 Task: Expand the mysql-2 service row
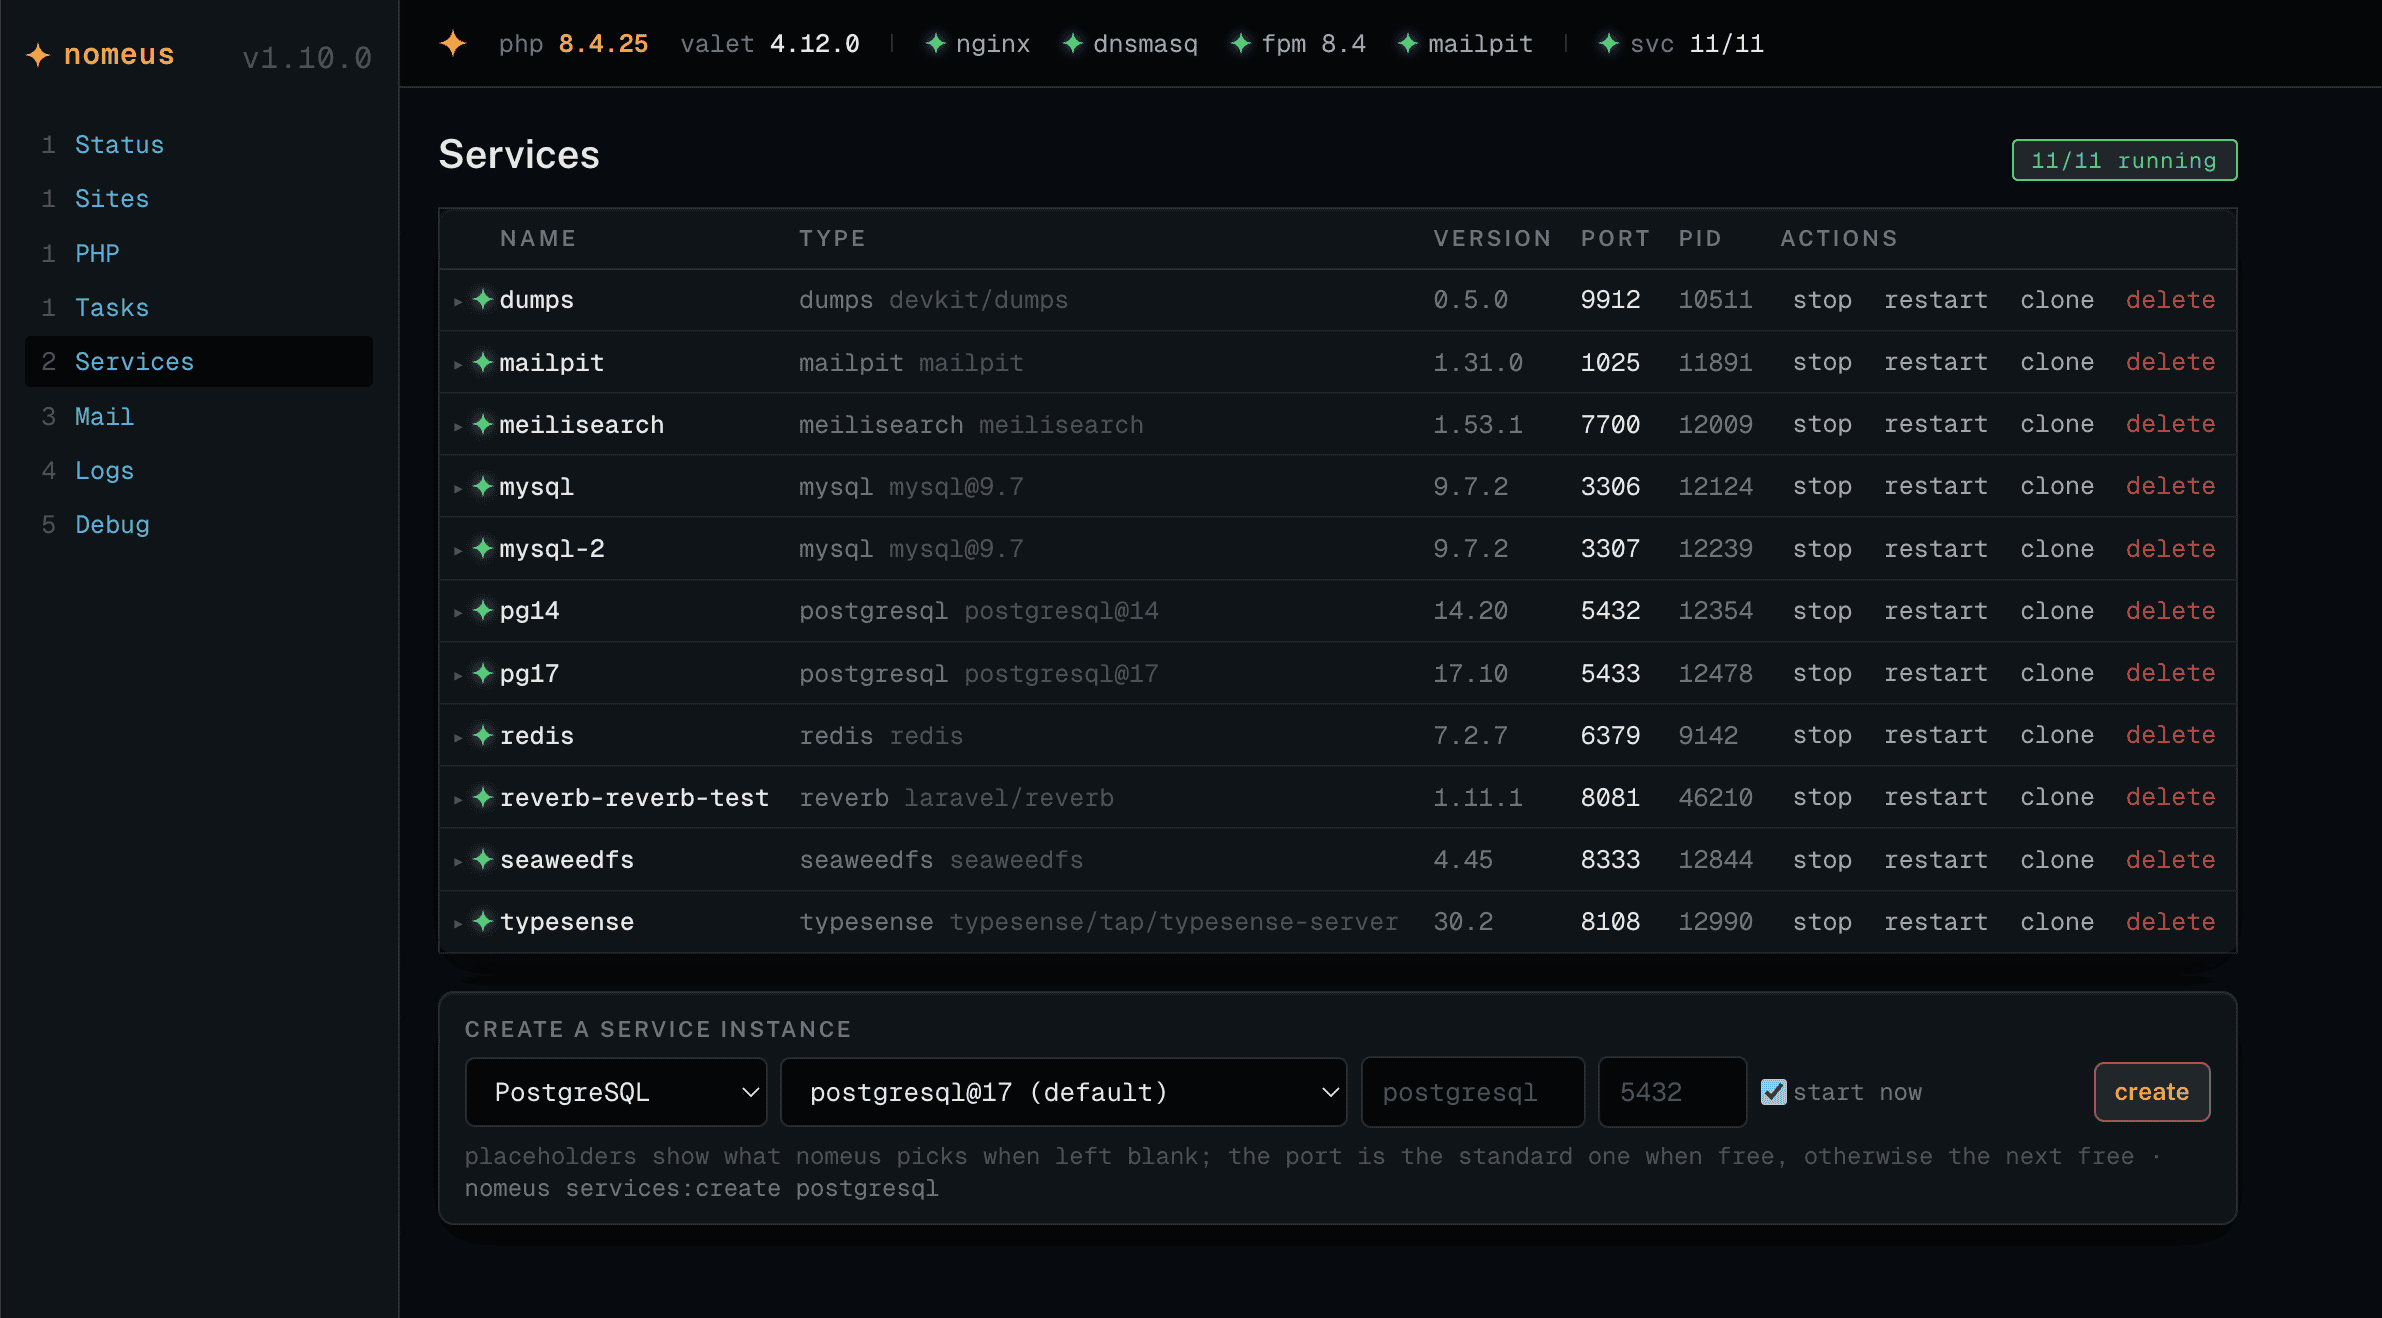(457, 550)
